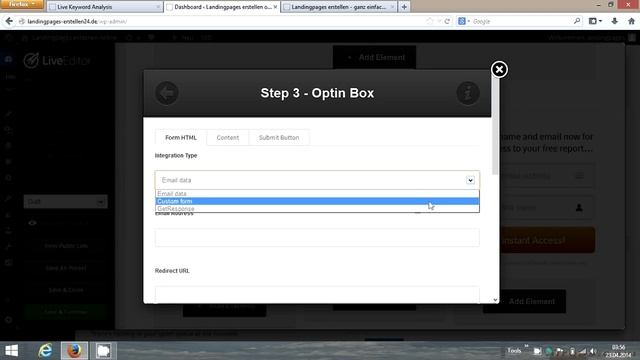This screenshot has width=640, height=360.
Task: Open the Windows Start button
Action: coord(11,351)
